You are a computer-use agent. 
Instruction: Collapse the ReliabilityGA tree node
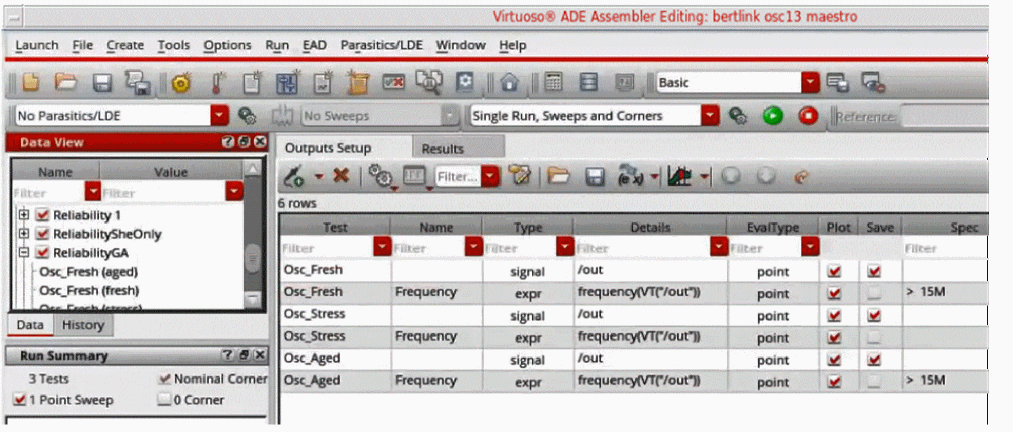point(24,253)
